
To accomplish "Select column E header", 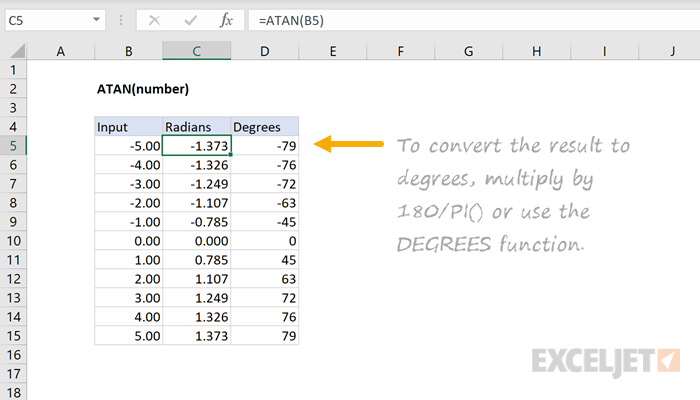I will pos(333,51).
